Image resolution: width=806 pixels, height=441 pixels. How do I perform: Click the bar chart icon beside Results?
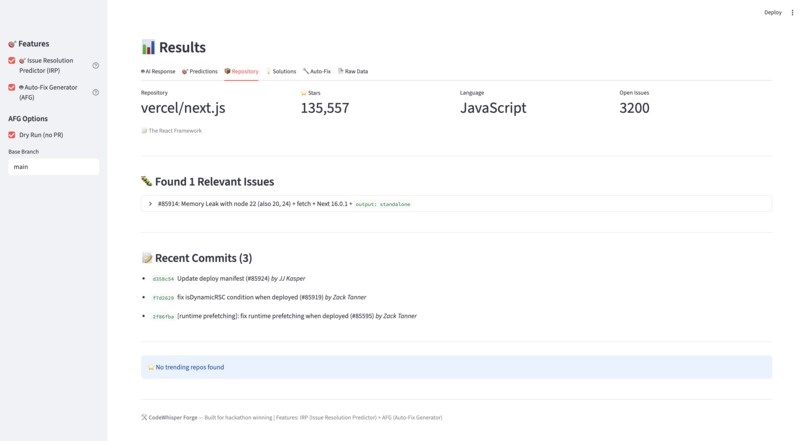[148, 47]
